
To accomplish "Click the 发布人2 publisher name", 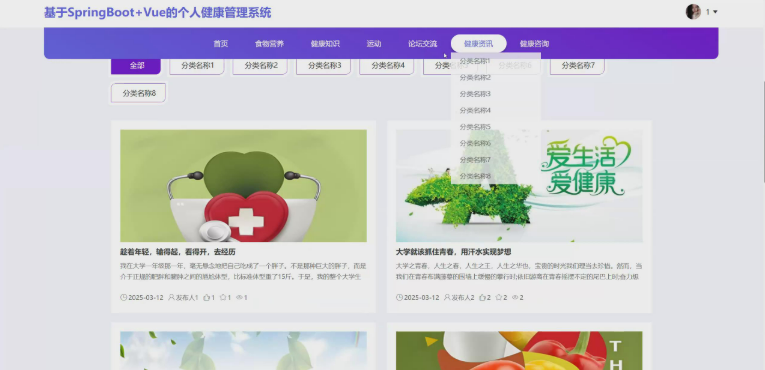I will (x=463, y=297).
